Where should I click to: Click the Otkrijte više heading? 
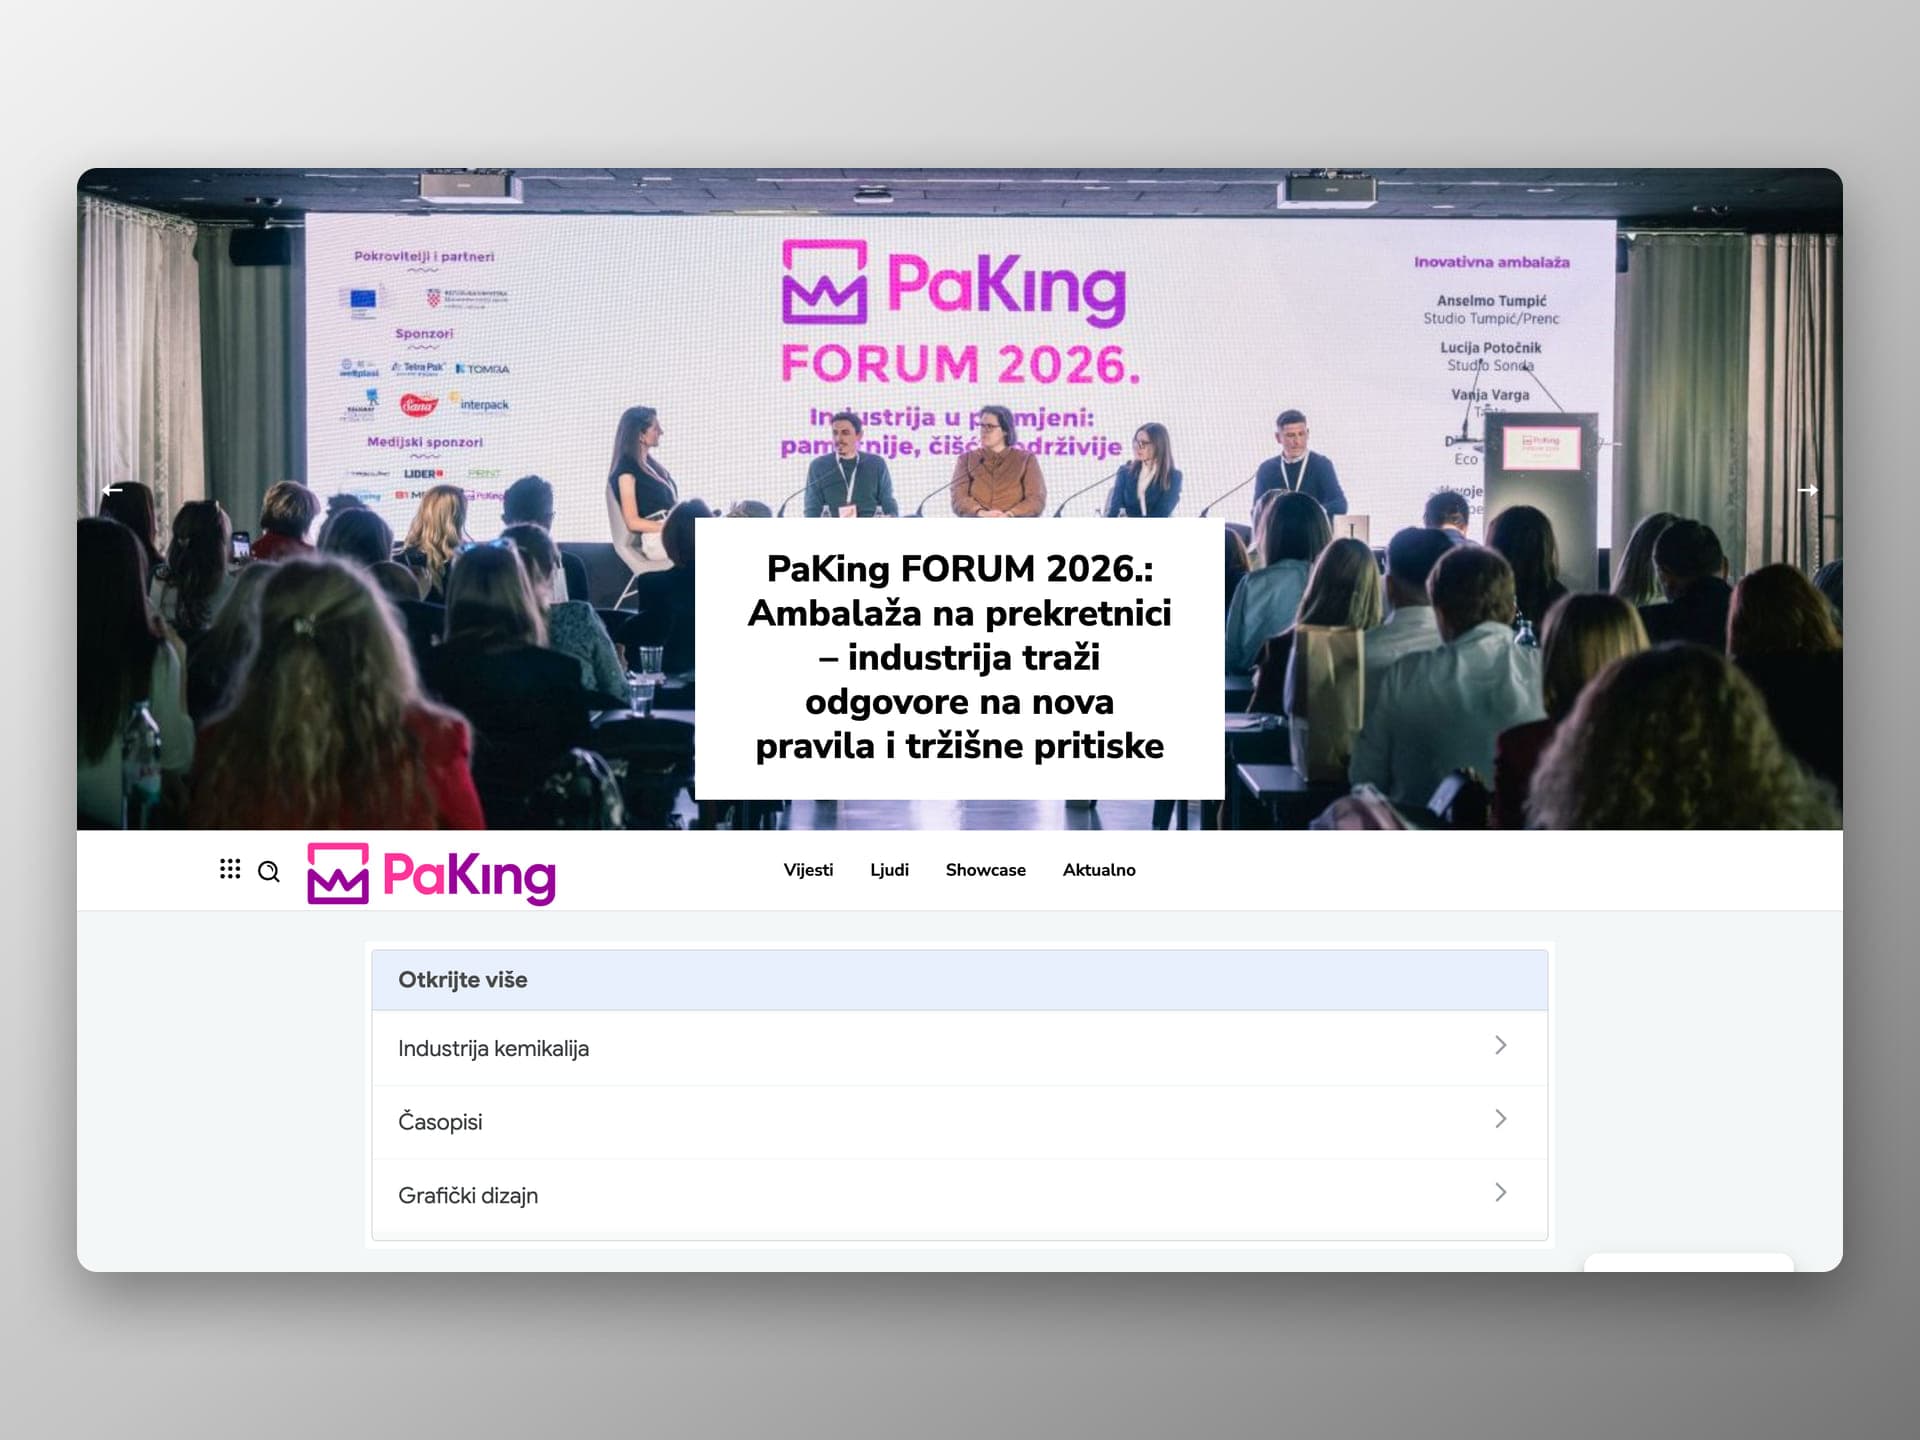pyautogui.click(x=463, y=980)
